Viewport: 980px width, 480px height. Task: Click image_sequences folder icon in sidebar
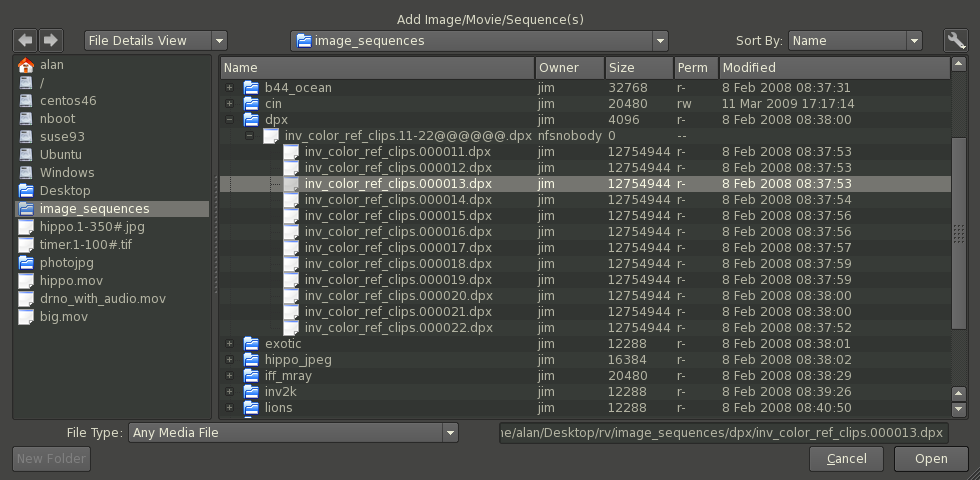(x=26, y=209)
